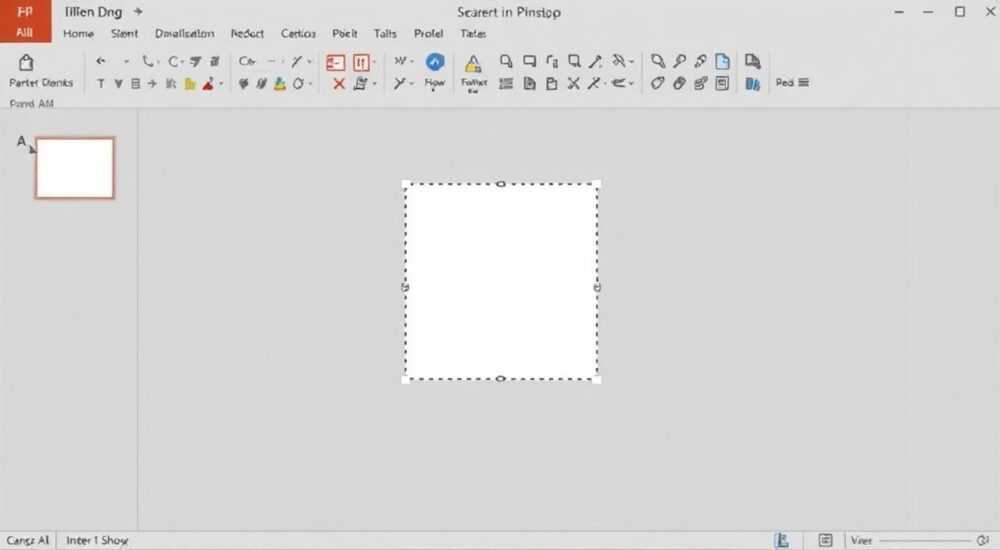Image resolution: width=1000 pixels, height=550 pixels.
Task: Click the colorful triangle shapes icon
Action: (279, 84)
